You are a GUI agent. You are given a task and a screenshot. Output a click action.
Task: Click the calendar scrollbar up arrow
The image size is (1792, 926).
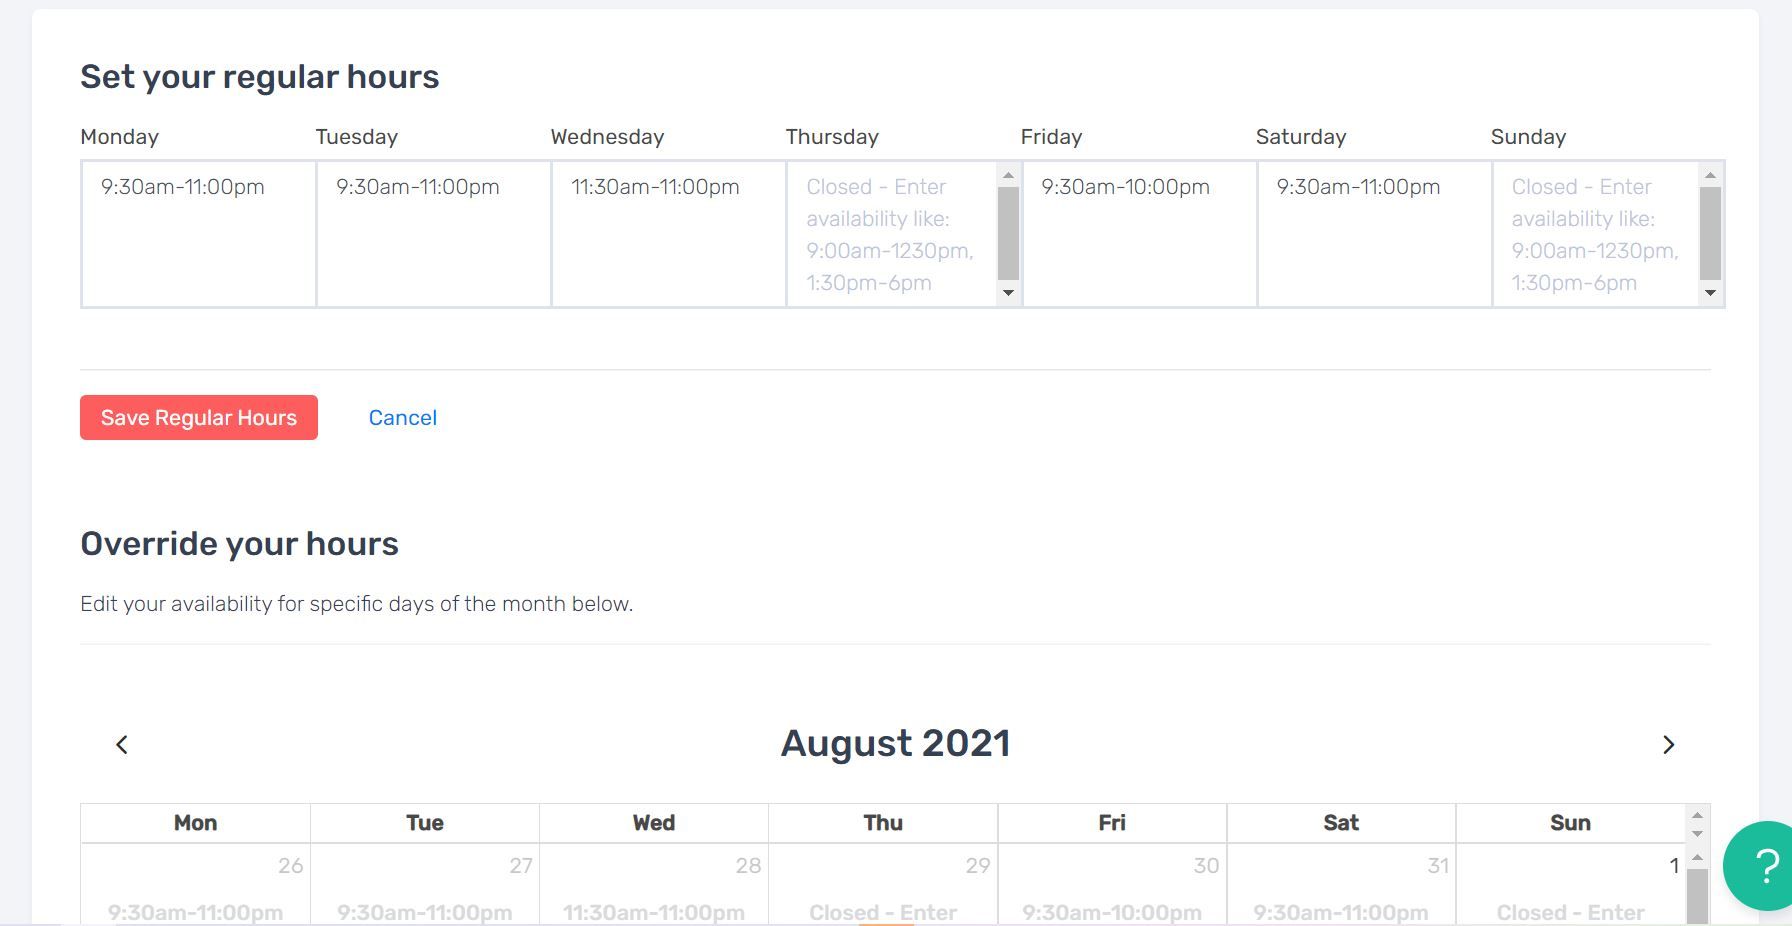pyautogui.click(x=1697, y=816)
